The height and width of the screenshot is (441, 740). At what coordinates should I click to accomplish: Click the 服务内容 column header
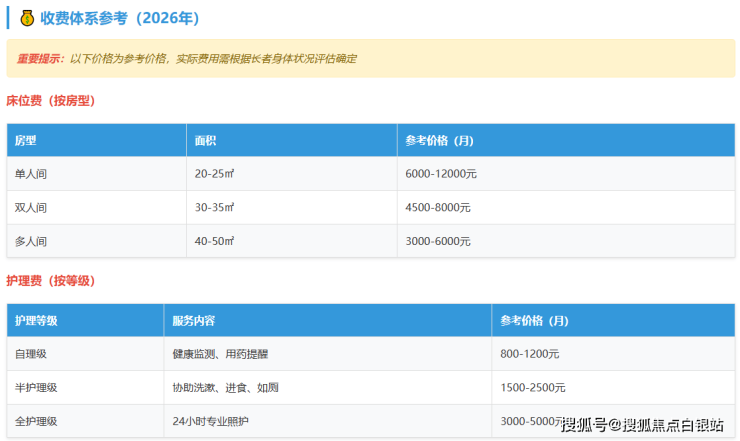(194, 321)
